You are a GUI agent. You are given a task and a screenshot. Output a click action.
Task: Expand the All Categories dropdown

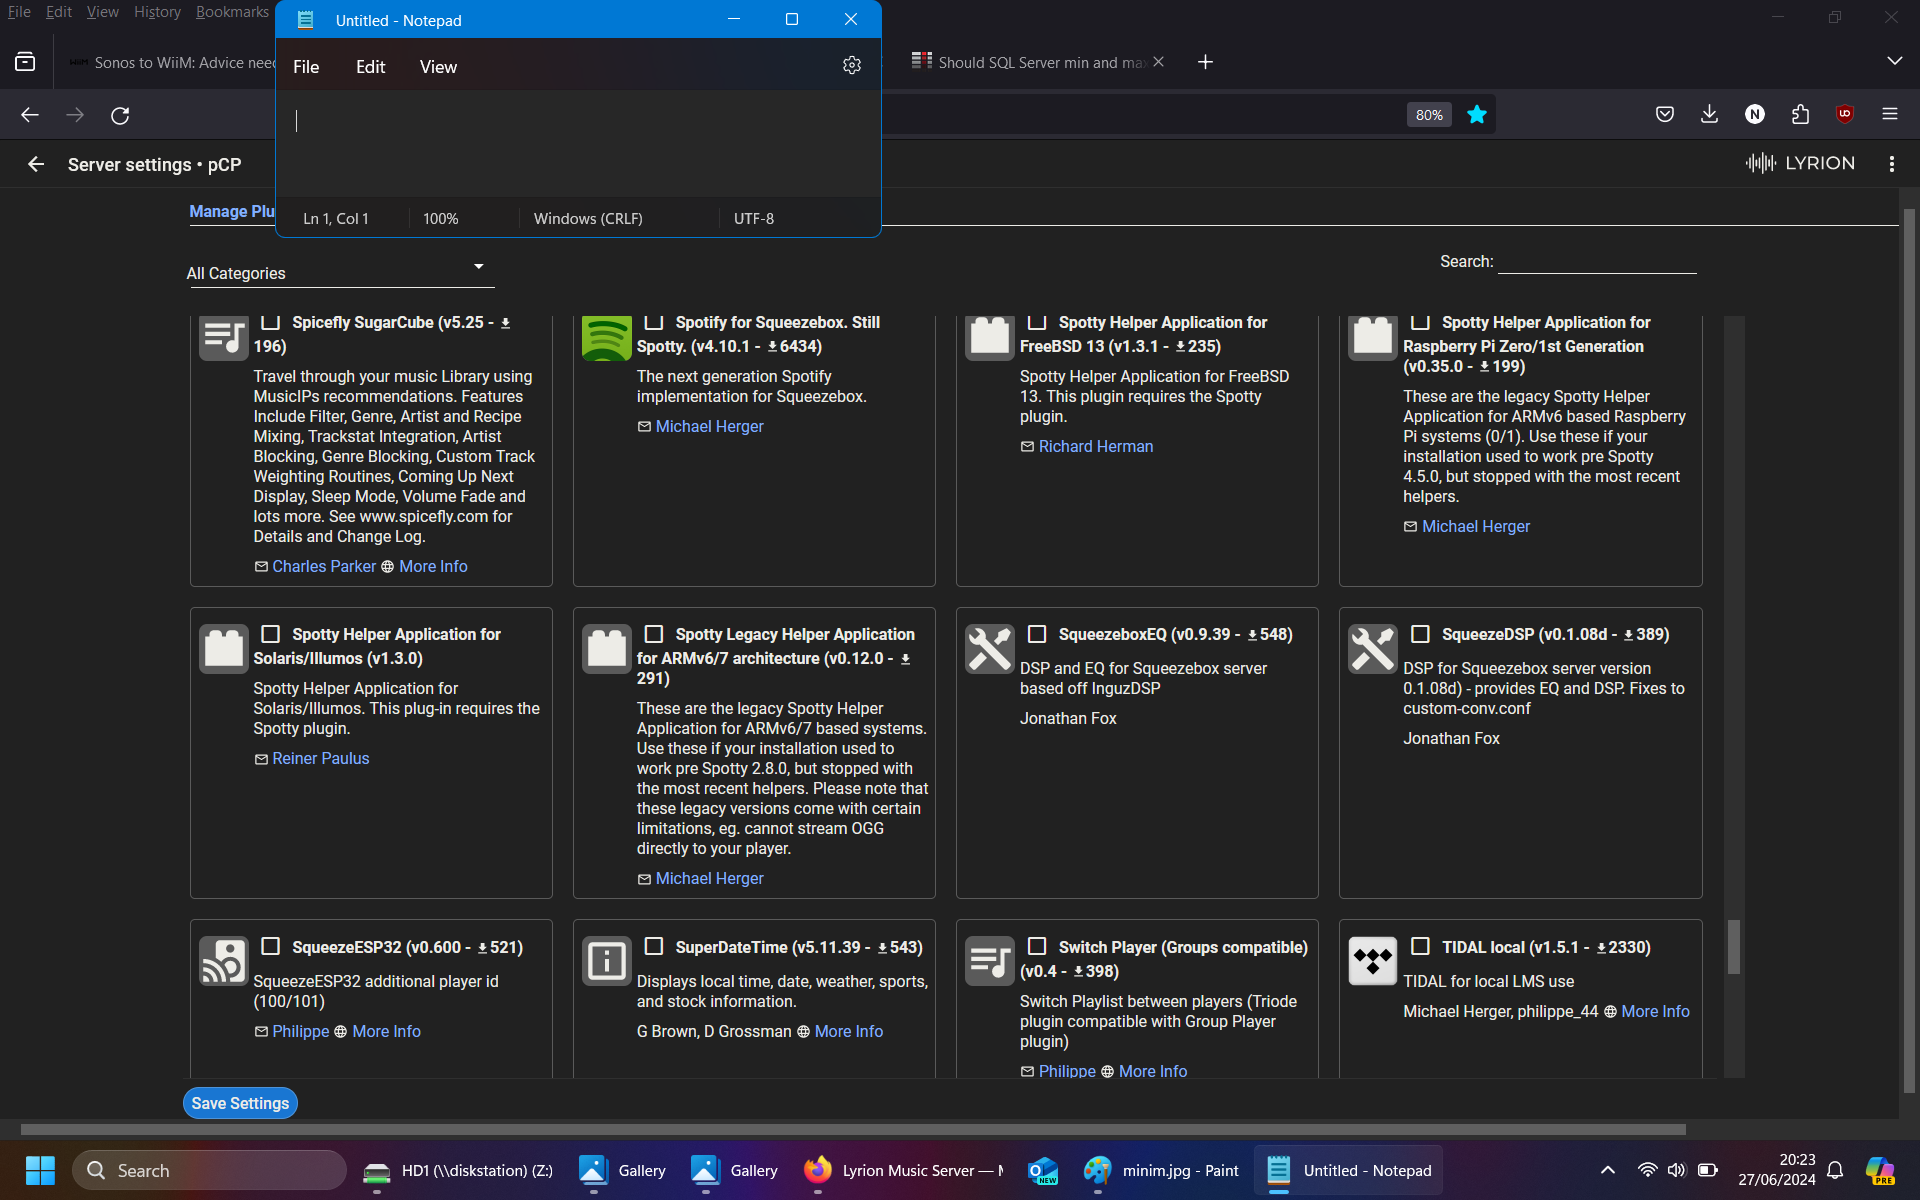pyautogui.click(x=340, y=272)
